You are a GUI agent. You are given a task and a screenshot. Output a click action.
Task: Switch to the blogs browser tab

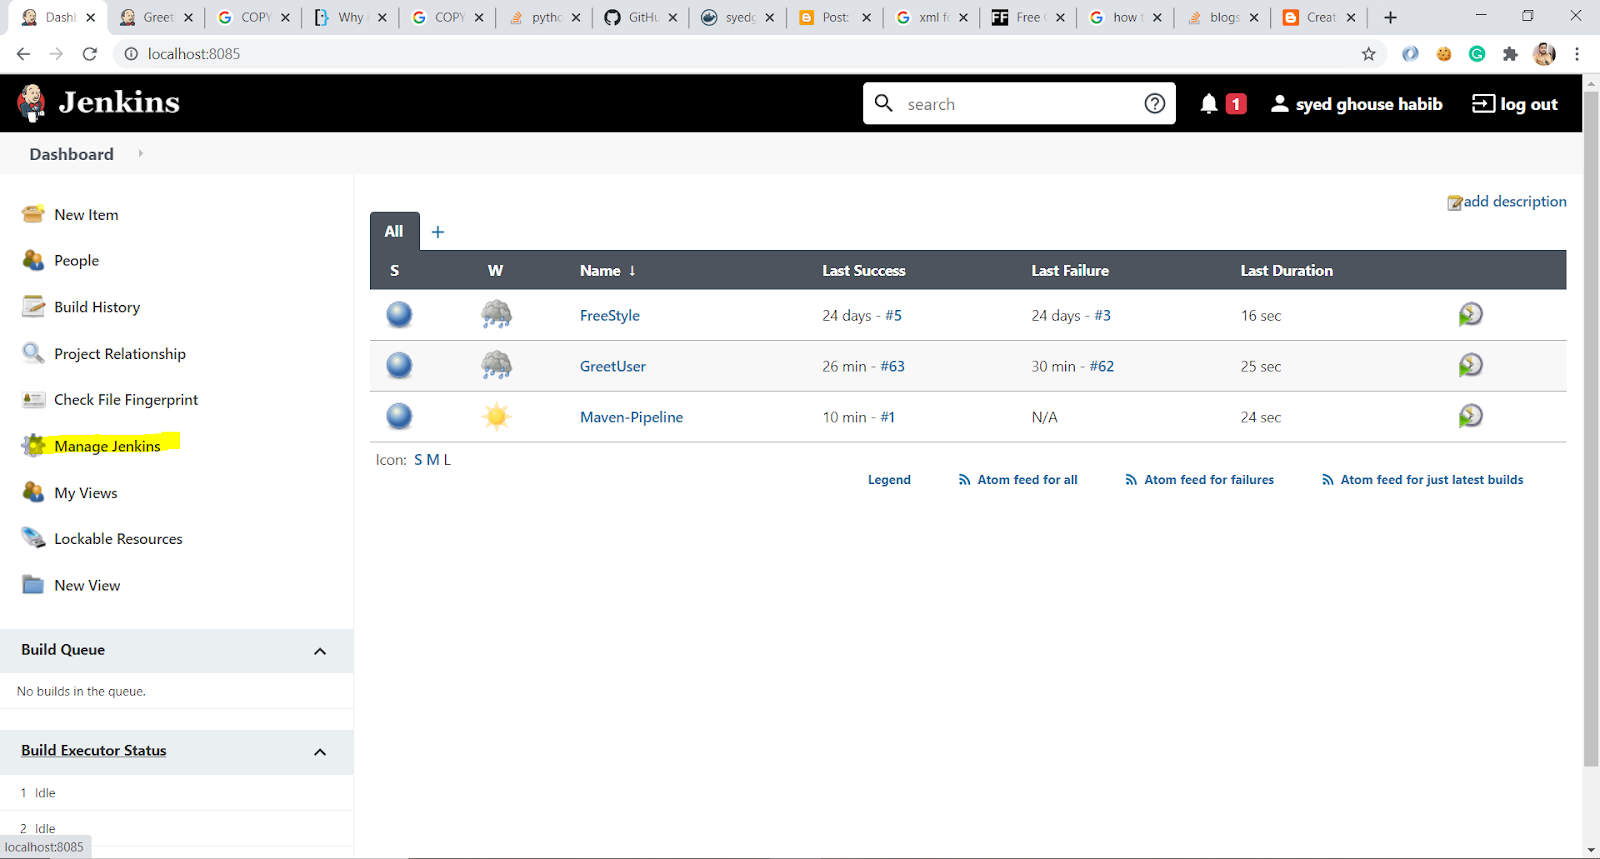(x=1222, y=17)
